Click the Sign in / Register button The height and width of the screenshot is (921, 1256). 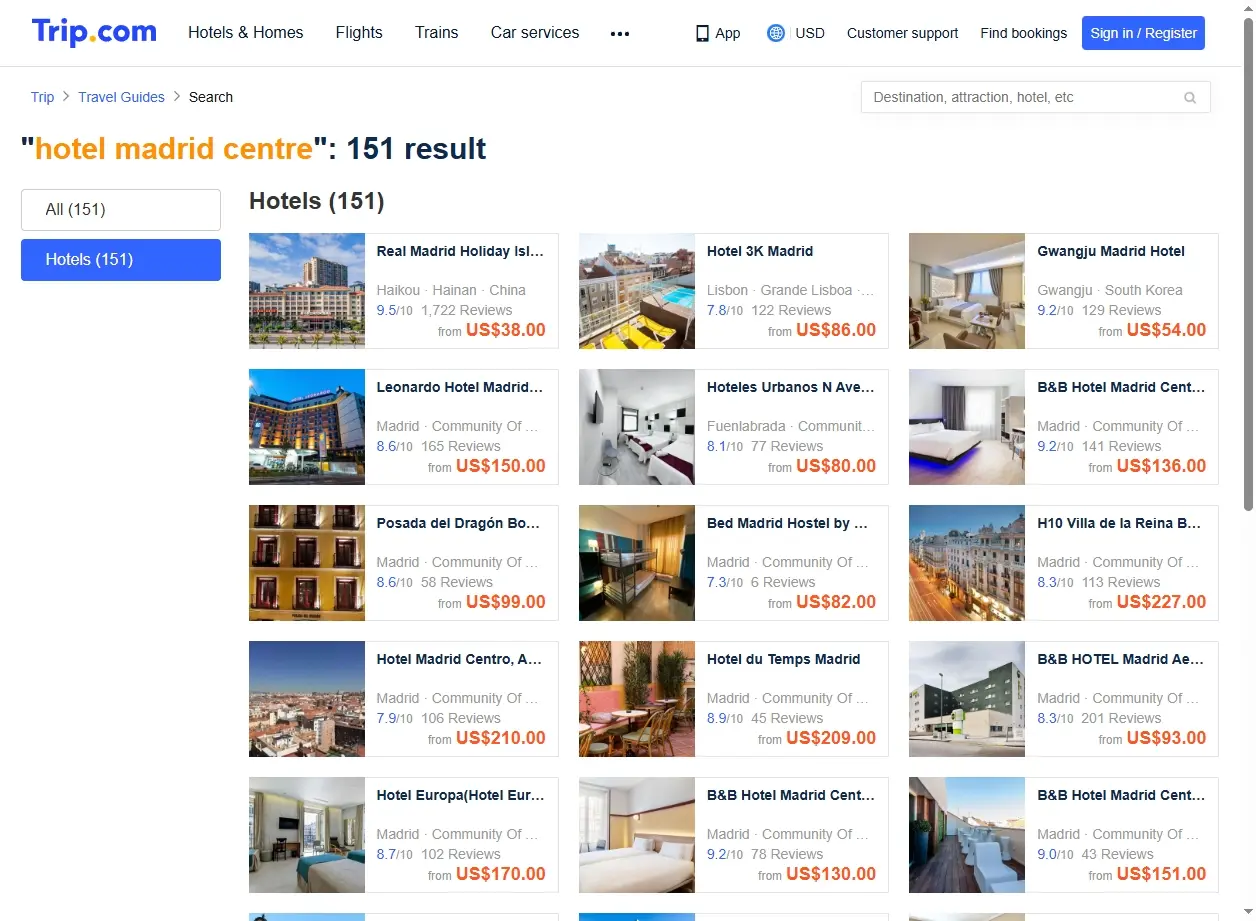click(1143, 33)
